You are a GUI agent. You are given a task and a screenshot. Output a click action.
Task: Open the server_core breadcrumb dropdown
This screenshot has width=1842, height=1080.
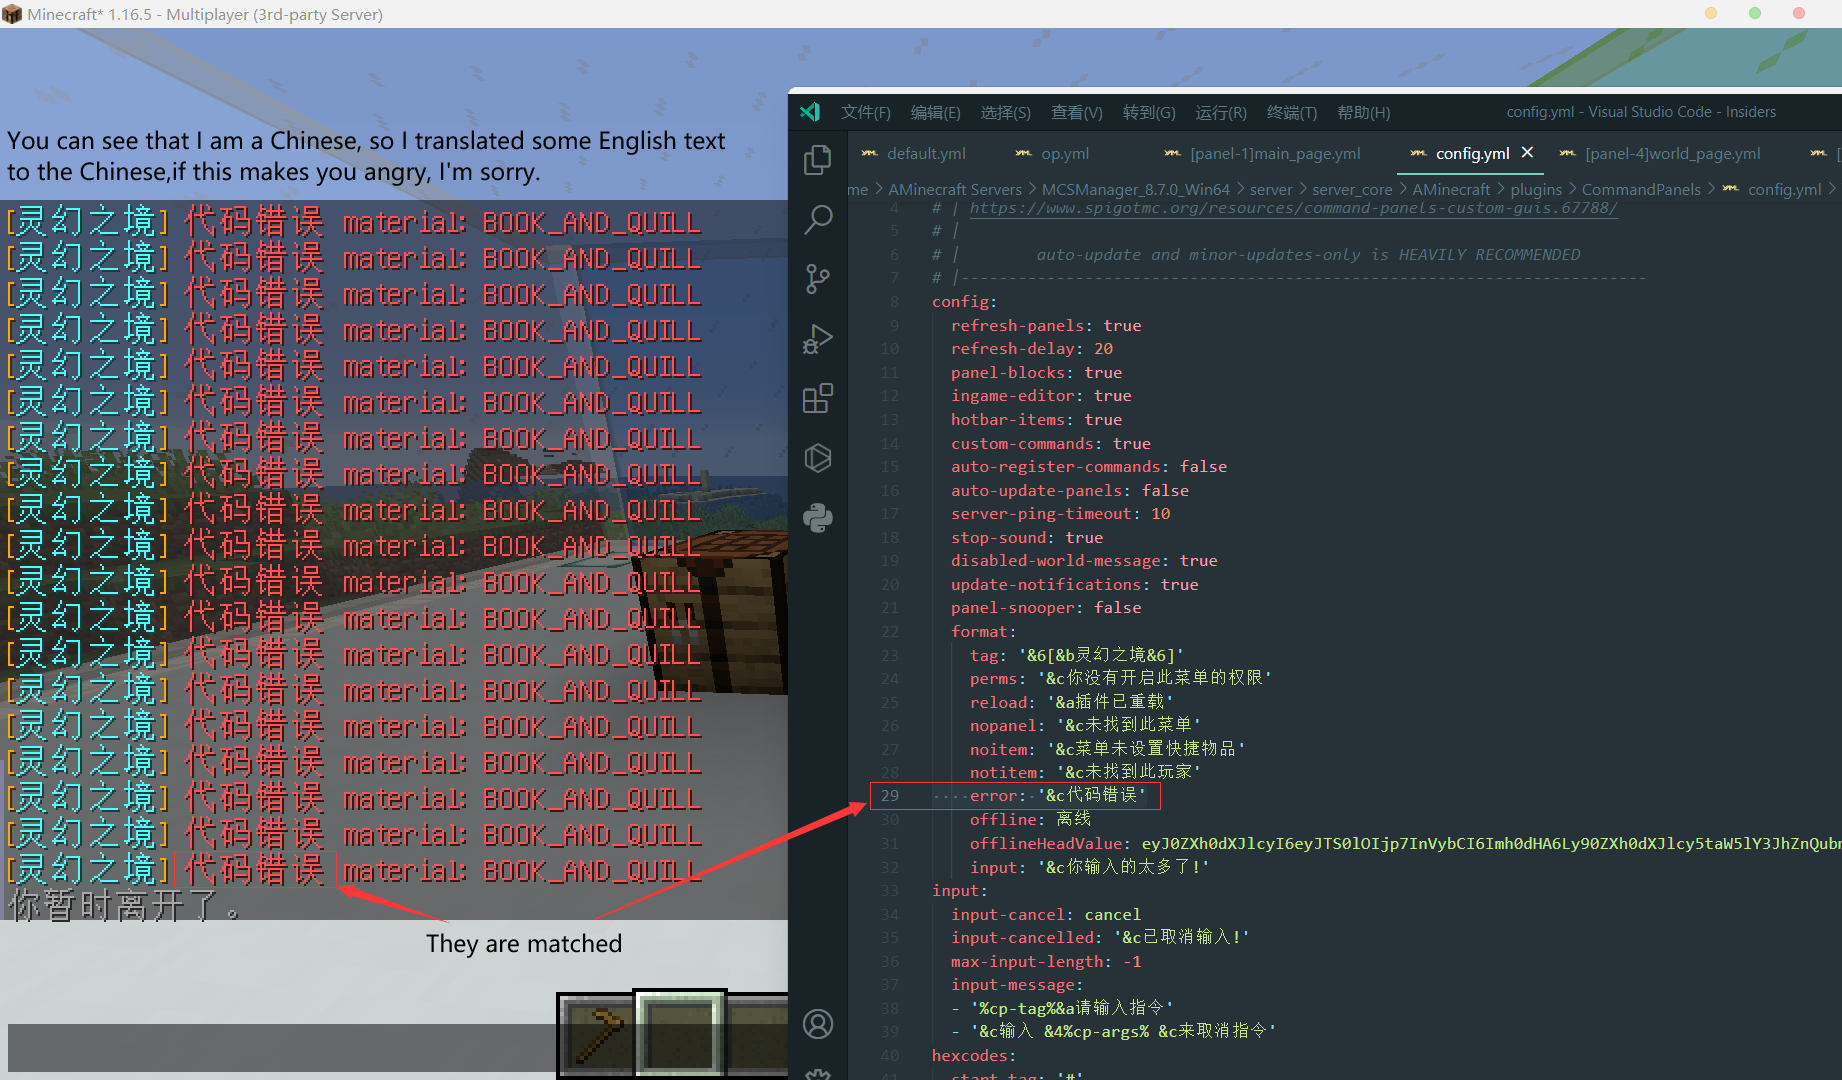[1352, 189]
